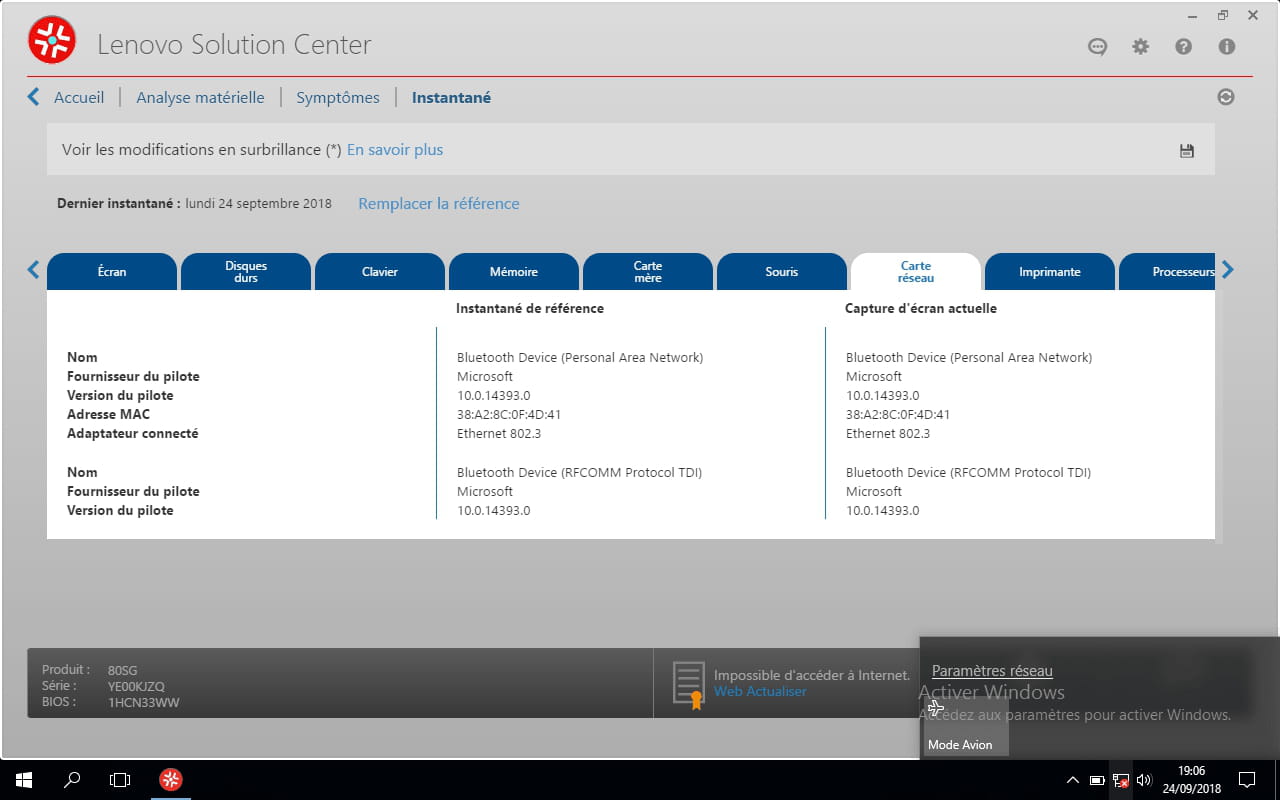Click the volume speaker tray icon
The image size is (1280, 800).
click(x=1145, y=780)
